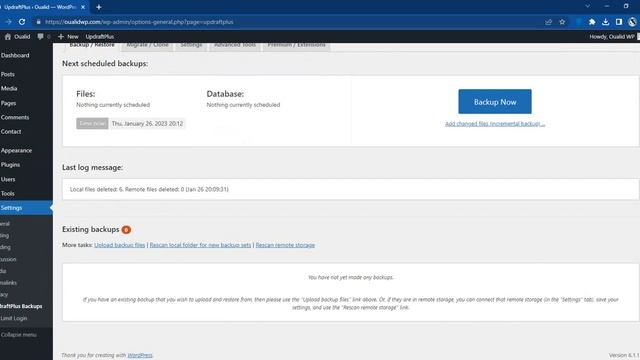Open a new browser tab

[x=99, y=7]
